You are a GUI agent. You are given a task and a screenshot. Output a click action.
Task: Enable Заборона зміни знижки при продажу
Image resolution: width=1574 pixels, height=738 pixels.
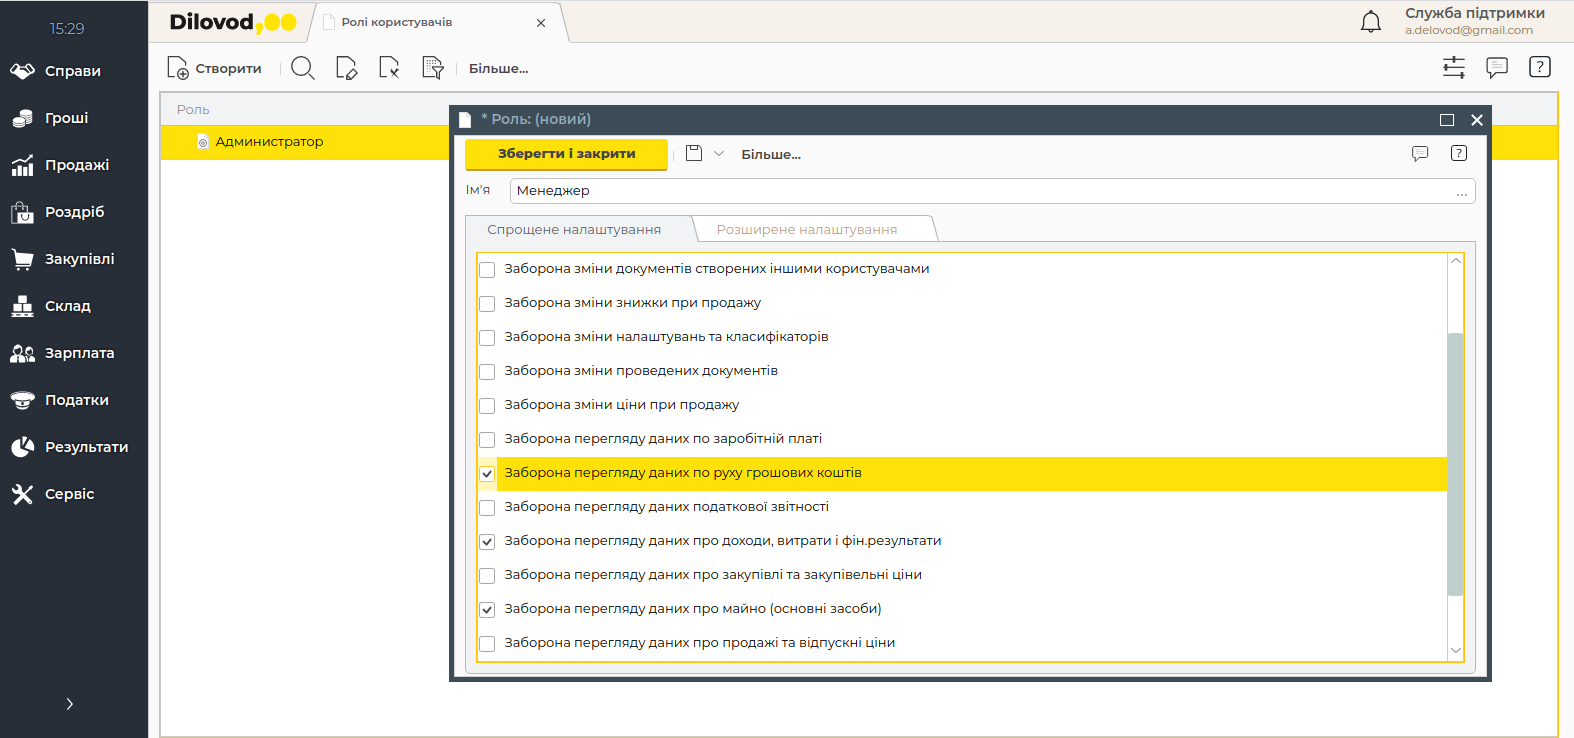click(x=487, y=304)
